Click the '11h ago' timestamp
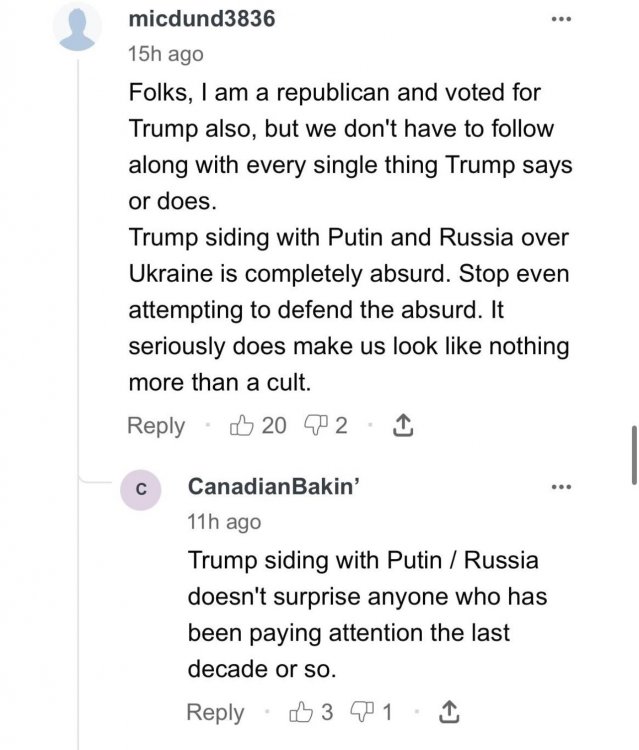This screenshot has height=750, width=639. click(x=224, y=521)
